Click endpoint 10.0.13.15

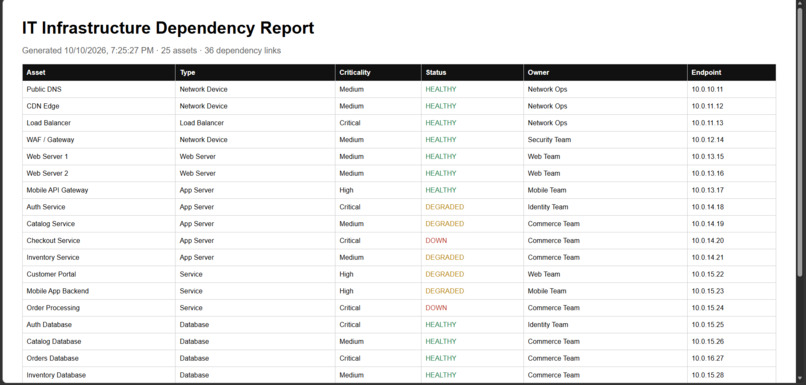point(707,156)
